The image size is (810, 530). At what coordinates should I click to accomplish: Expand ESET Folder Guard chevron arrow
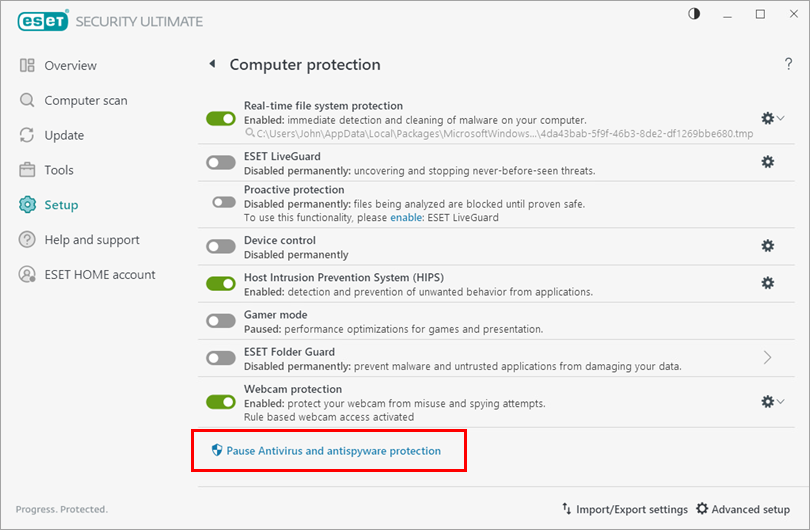(768, 357)
